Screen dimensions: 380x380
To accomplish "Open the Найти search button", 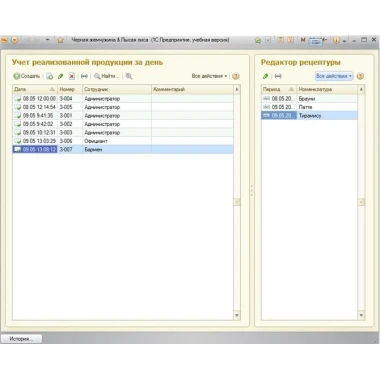I will tap(107, 76).
